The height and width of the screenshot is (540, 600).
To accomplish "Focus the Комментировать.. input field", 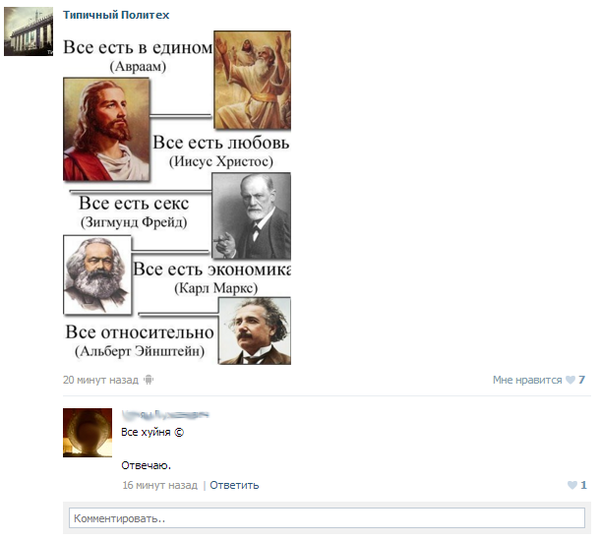I will coord(327,518).
